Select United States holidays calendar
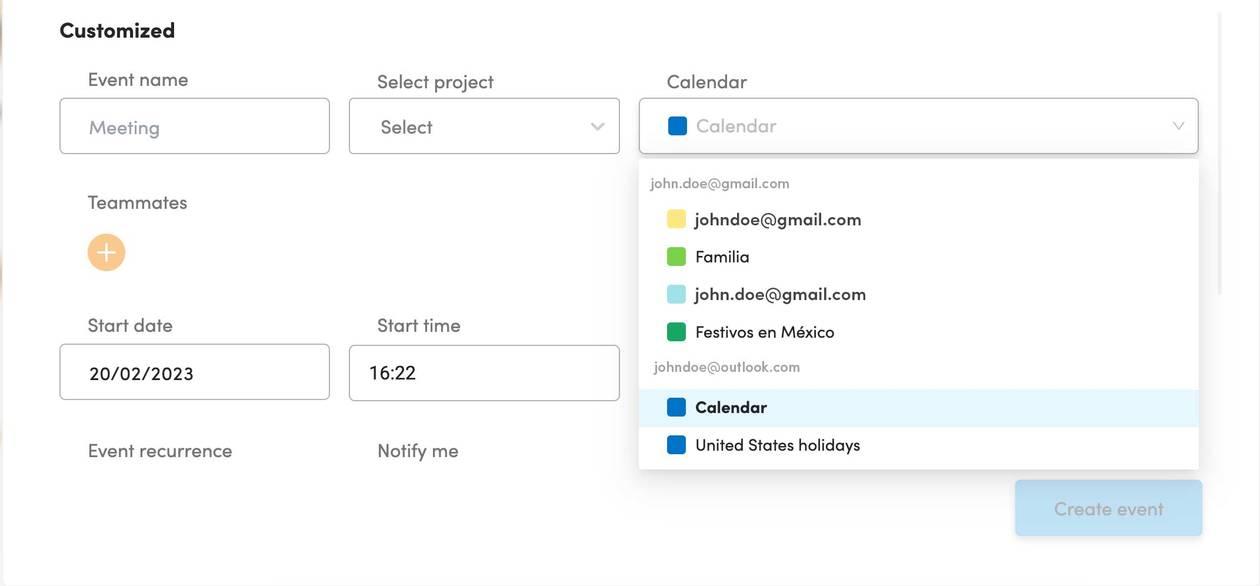This screenshot has width=1260, height=586. (x=918, y=445)
